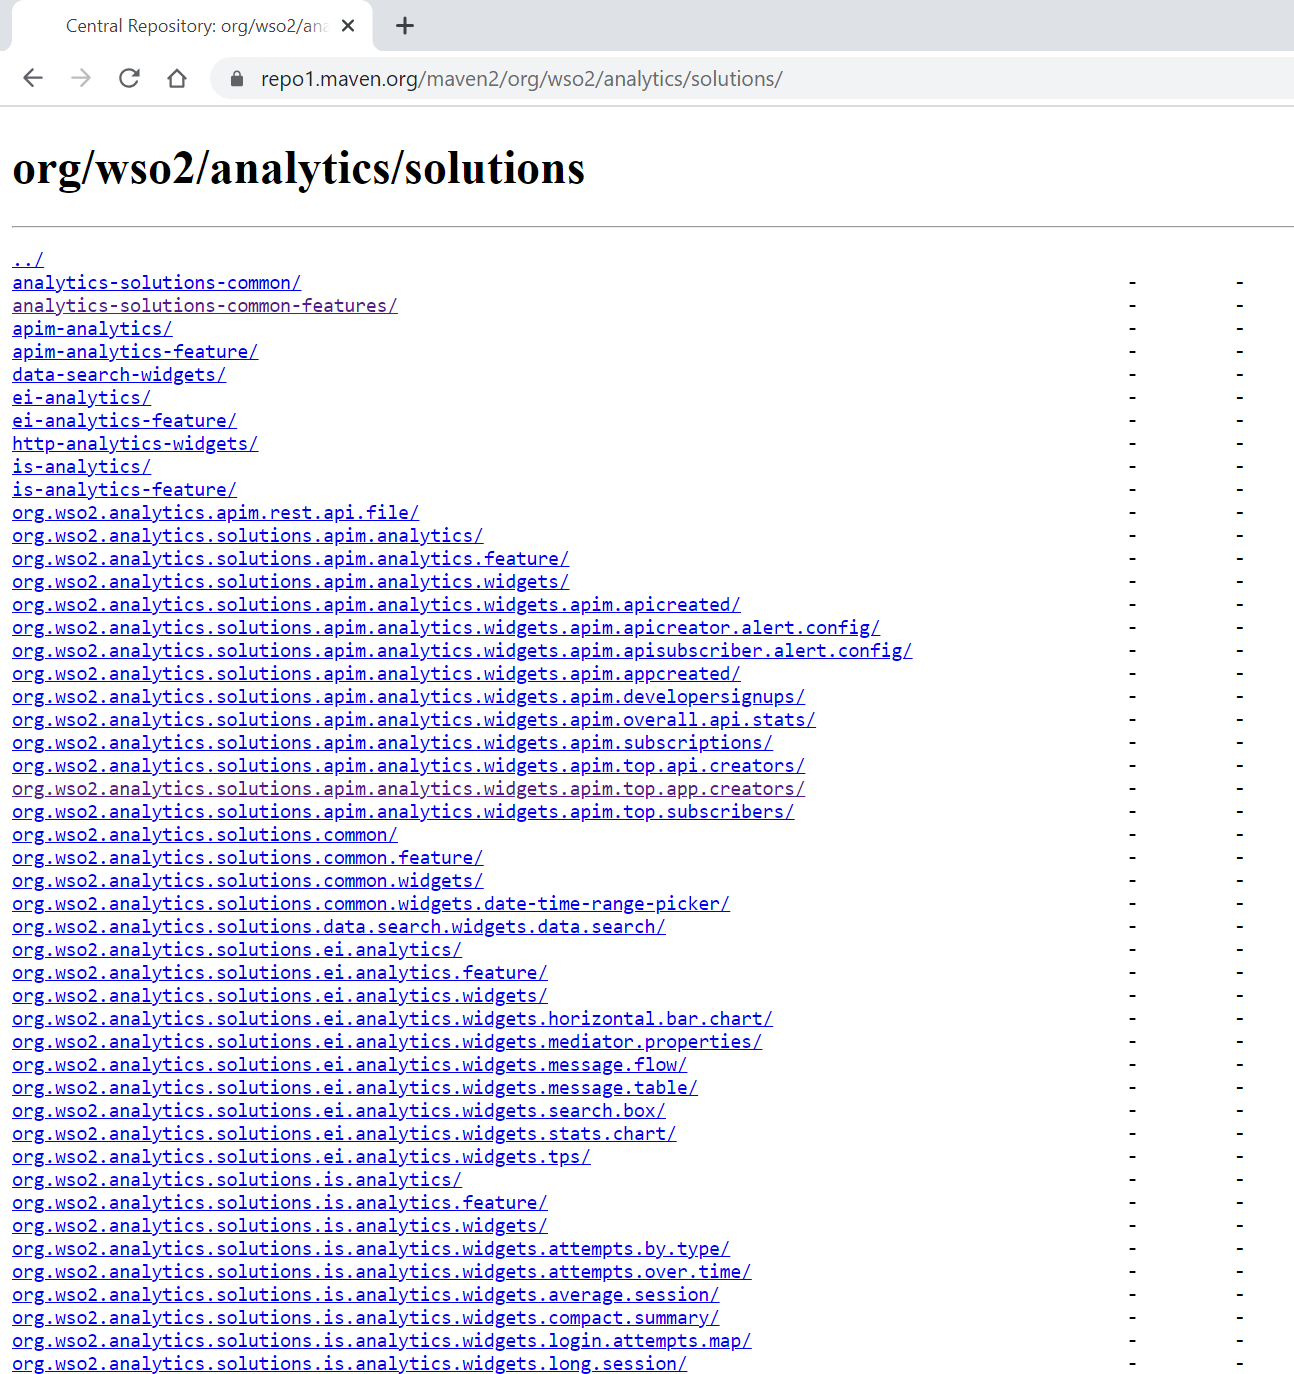Image resolution: width=1294 pixels, height=1374 pixels.
Task: Open is-analytics-feature/ folder
Action: tap(124, 490)
